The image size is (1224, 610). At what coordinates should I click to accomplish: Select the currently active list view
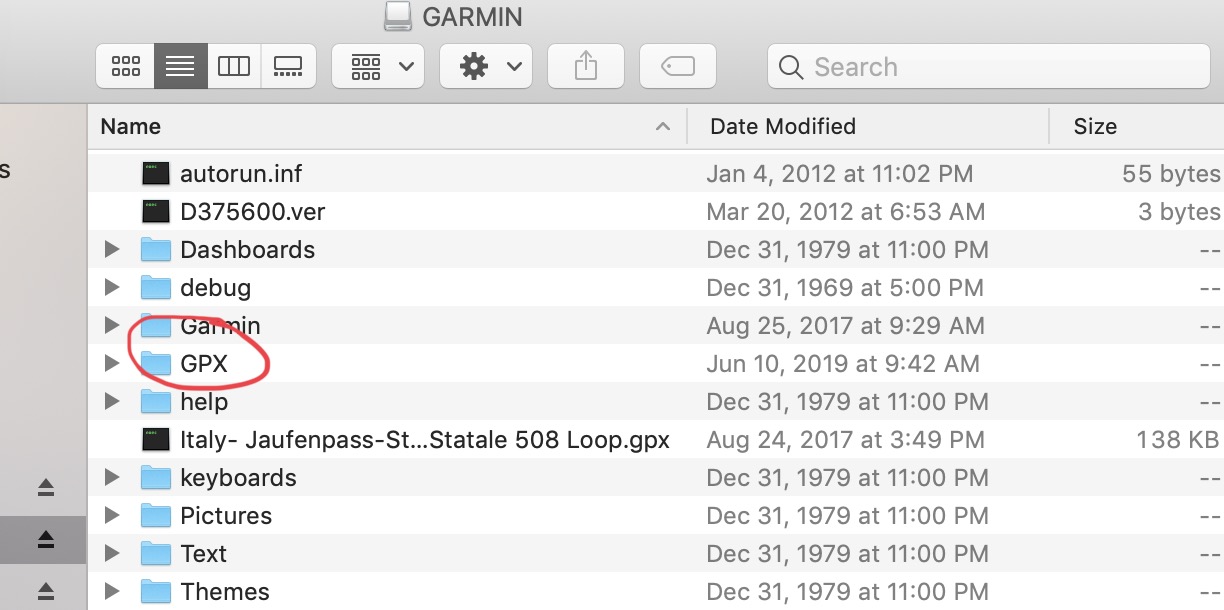179,66
